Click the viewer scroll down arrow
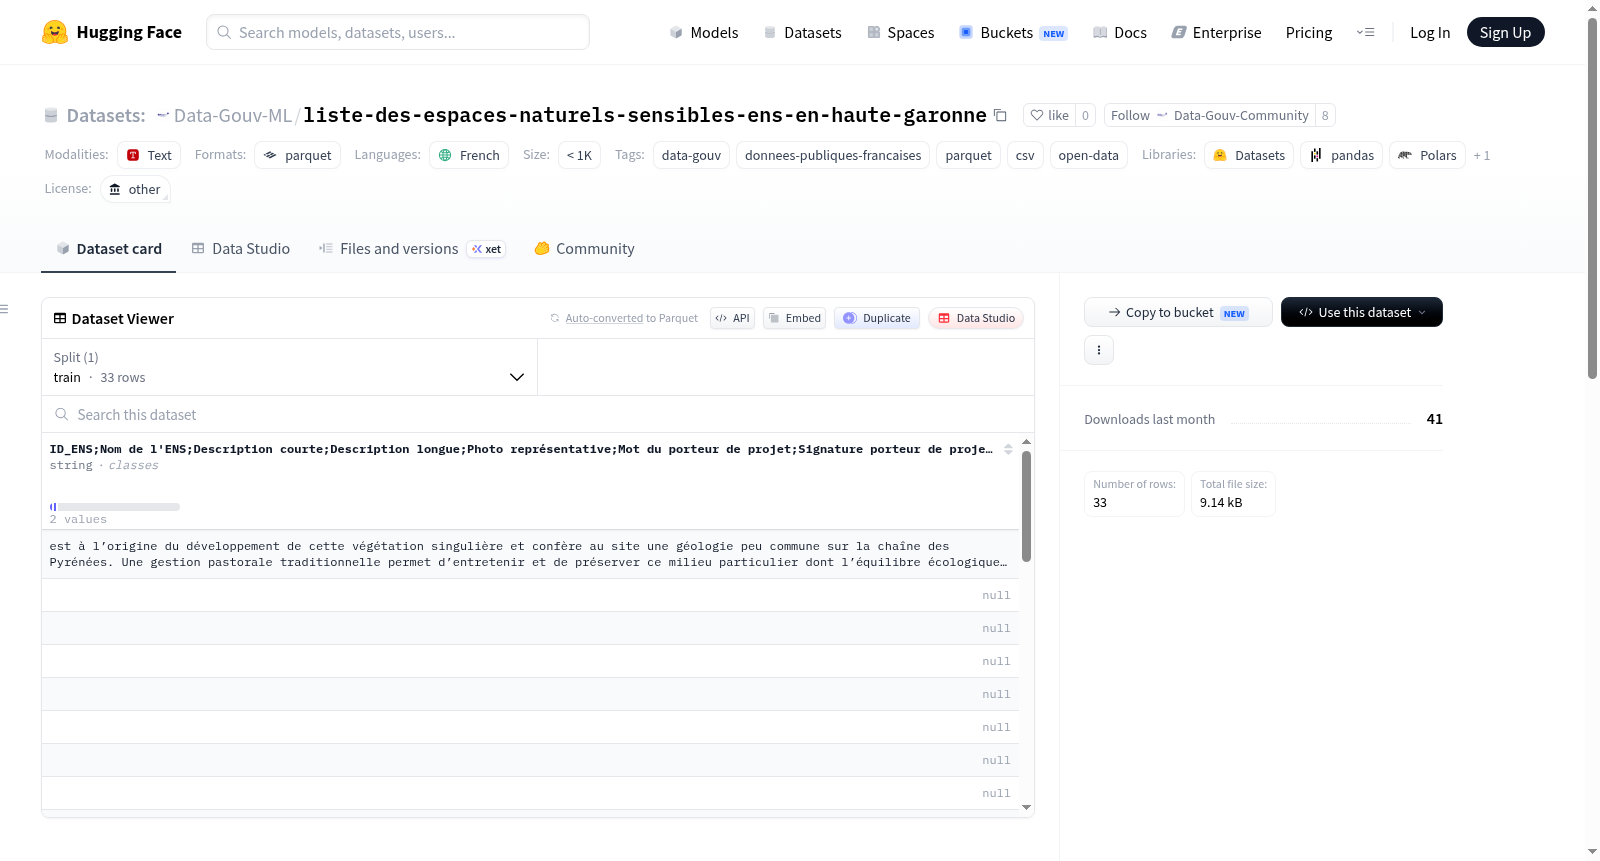The width and height of the screenshot is (1600, 861). 1026,807
